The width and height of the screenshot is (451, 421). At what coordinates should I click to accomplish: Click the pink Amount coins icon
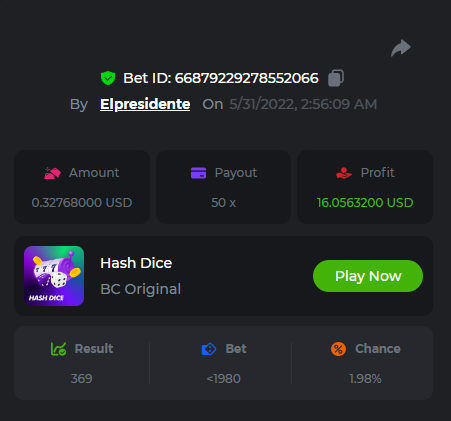[52, 173]
